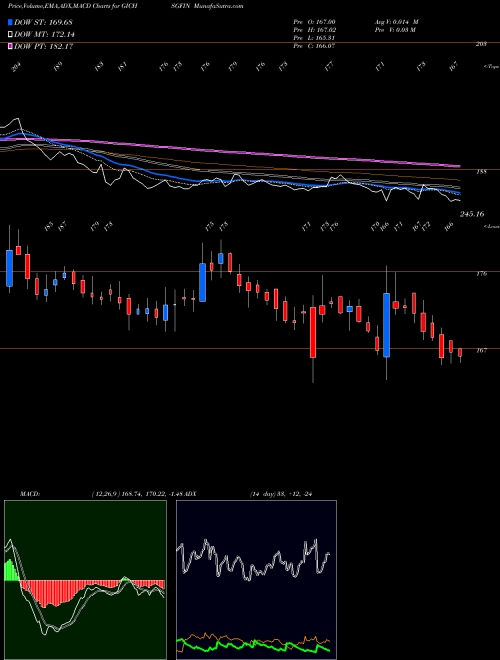Click the white DOW MT legend swatch
Image resolution: width=500 pixels, height=660 pixels.
pos(11,35)
